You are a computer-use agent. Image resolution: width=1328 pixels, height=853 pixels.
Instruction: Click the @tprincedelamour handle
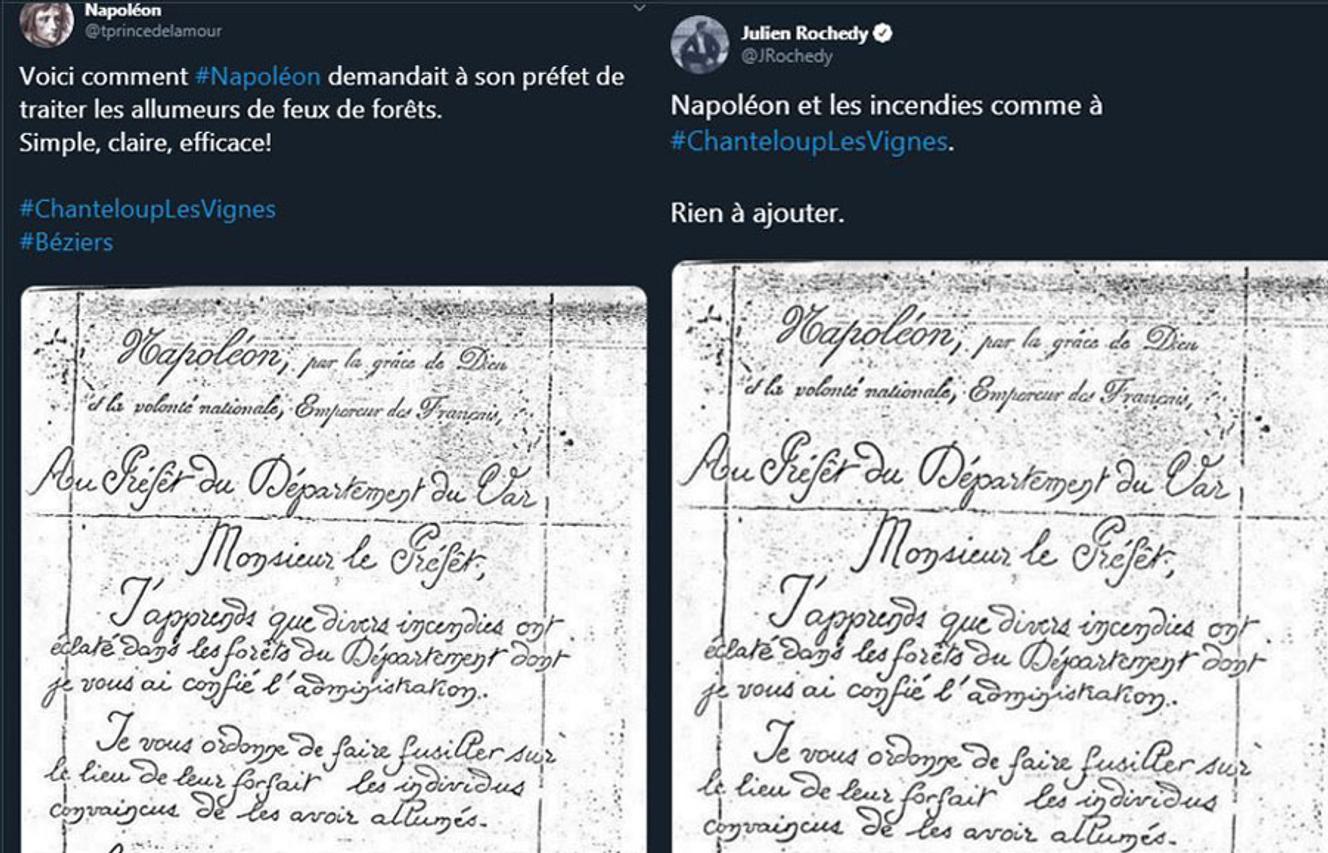click(x=153, y=31)
